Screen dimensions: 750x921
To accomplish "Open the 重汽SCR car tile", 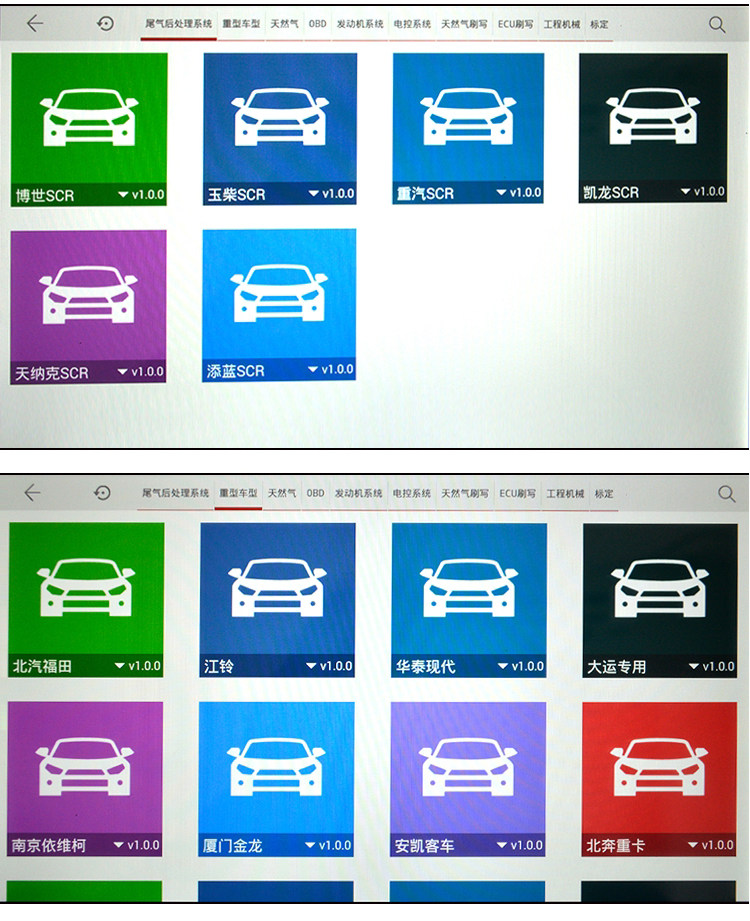I will point(468,128).
